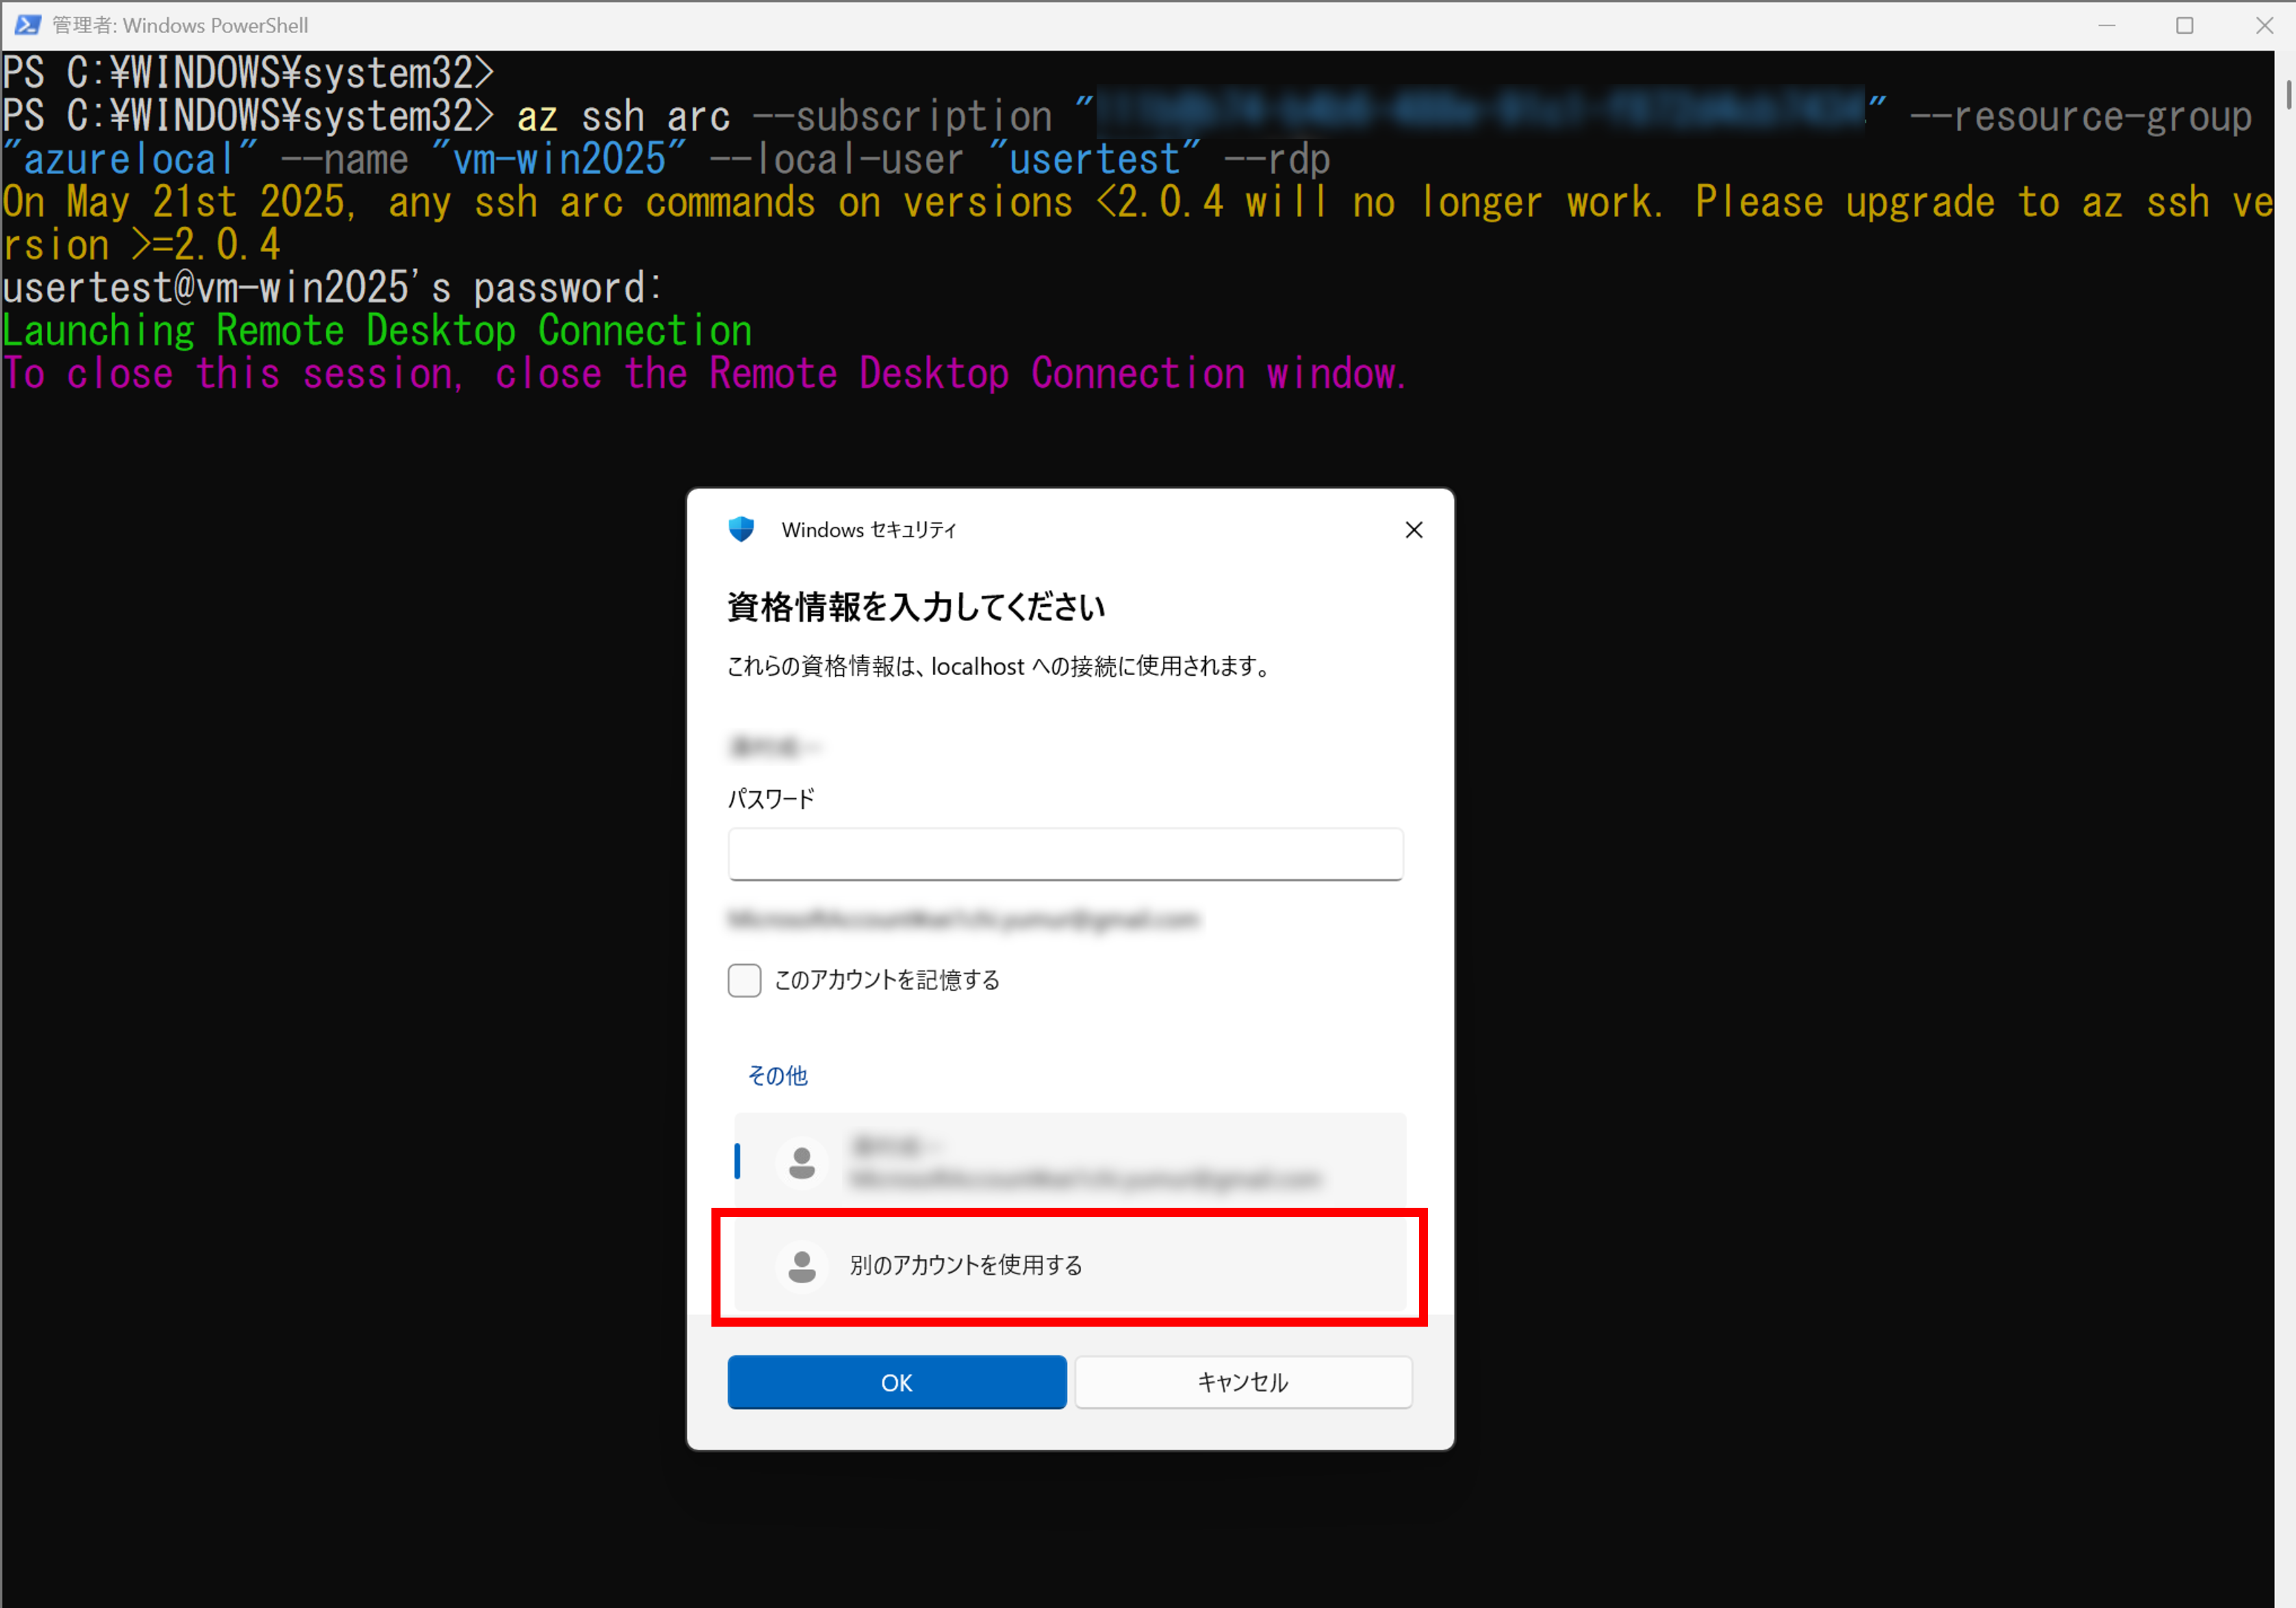
Task: Click the 'usertest@vm-win2025's password:' line
Action: point(332,288)
